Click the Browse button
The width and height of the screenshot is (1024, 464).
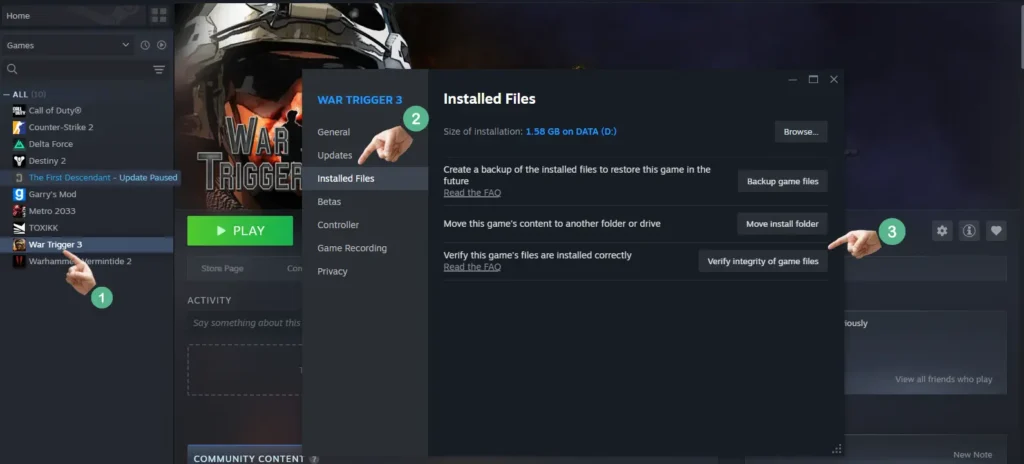click(x=801, y=131)
